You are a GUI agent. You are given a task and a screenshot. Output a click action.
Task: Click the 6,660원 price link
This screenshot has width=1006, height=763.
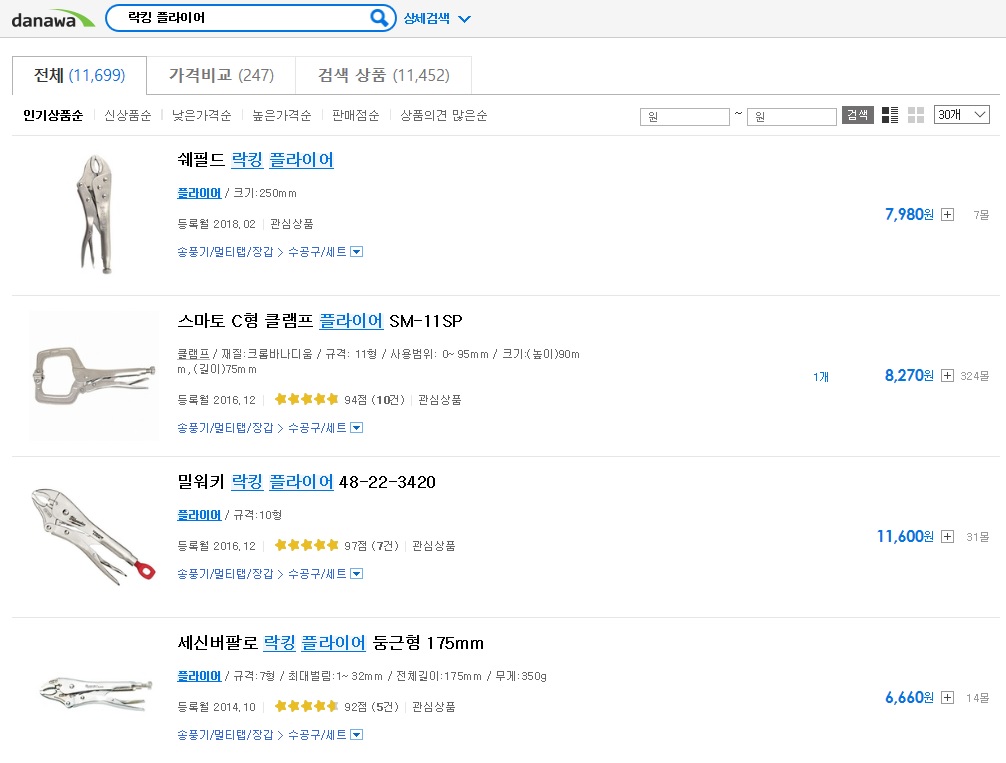pos(909,698)
